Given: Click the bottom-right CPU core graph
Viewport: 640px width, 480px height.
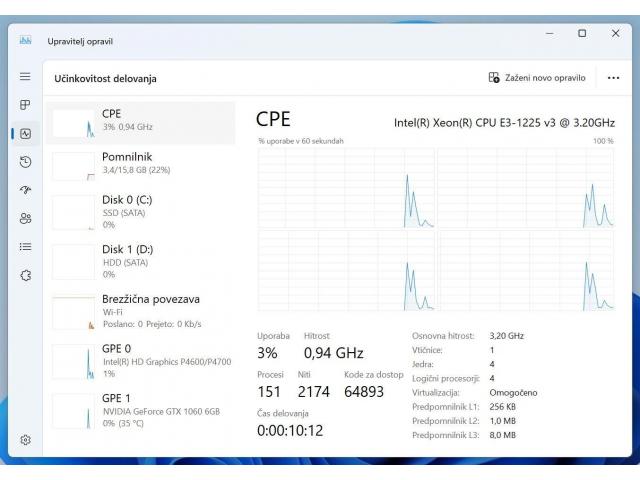Looking at the screenshot, I should click(x=526, y=271).
